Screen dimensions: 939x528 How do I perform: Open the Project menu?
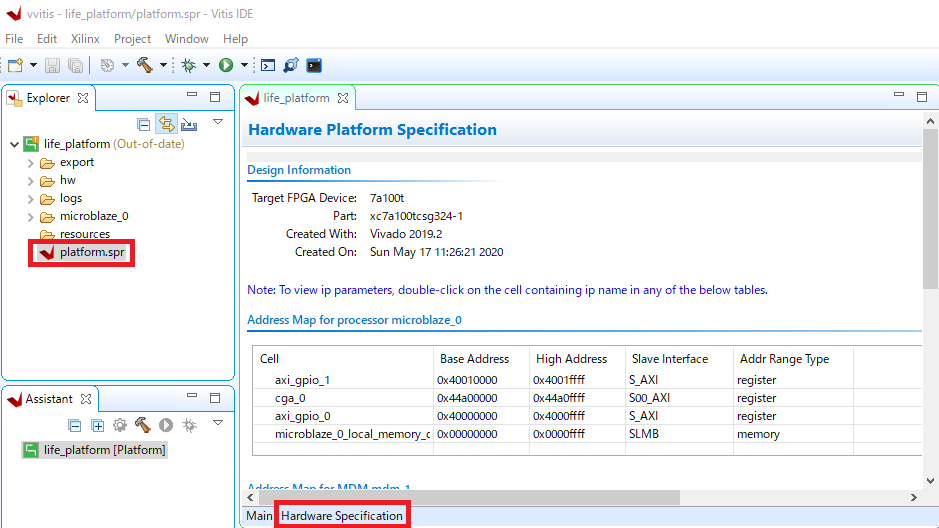[132, 39]
